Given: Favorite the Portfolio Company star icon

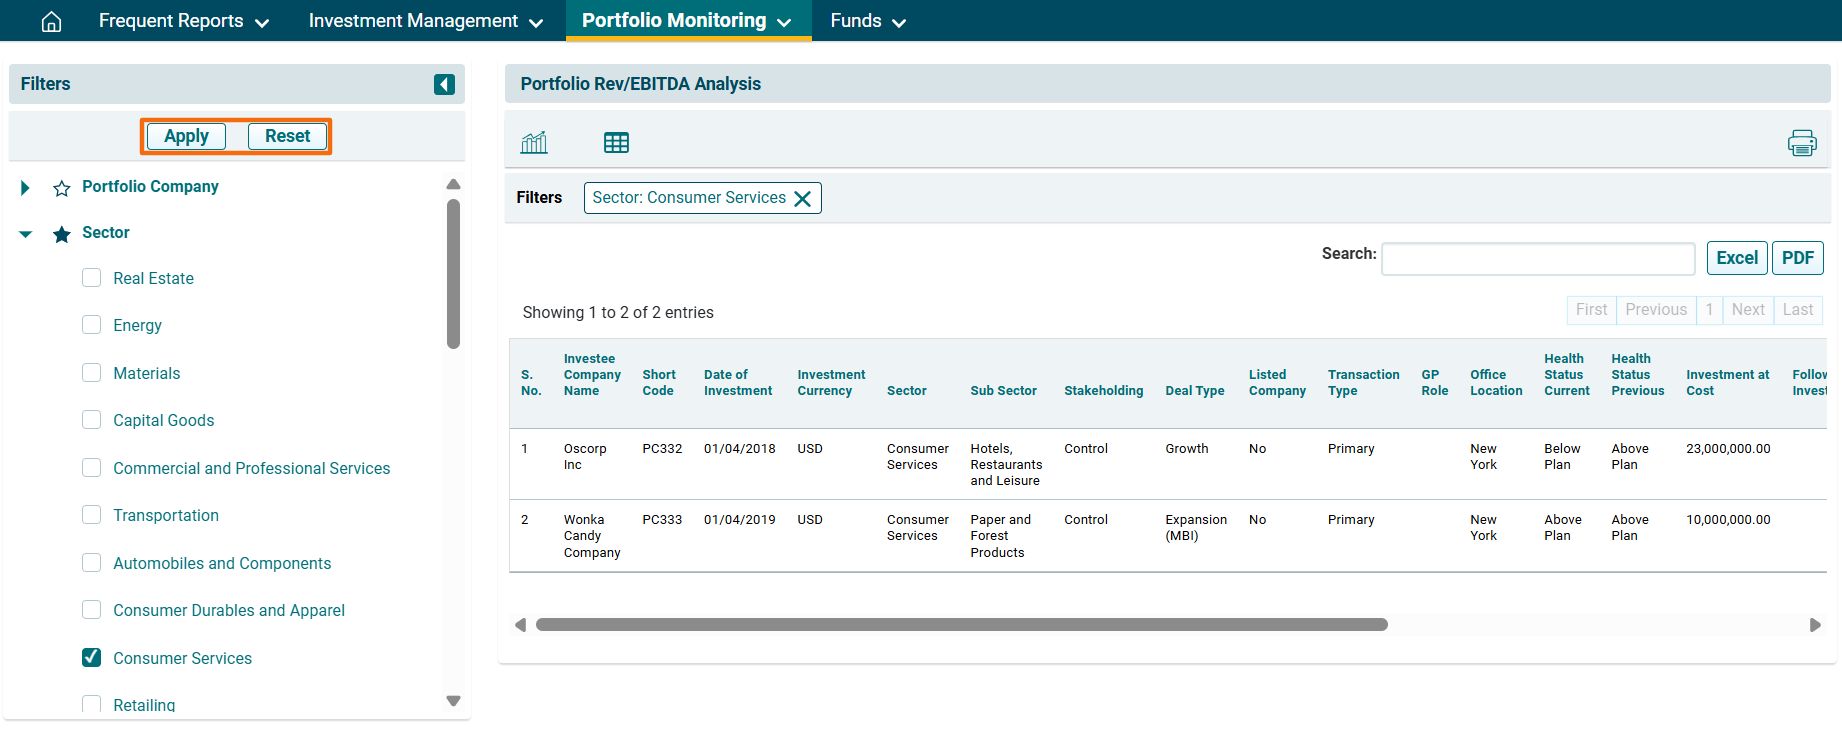Looking at the screenshot, I should [x=62, y=188].
